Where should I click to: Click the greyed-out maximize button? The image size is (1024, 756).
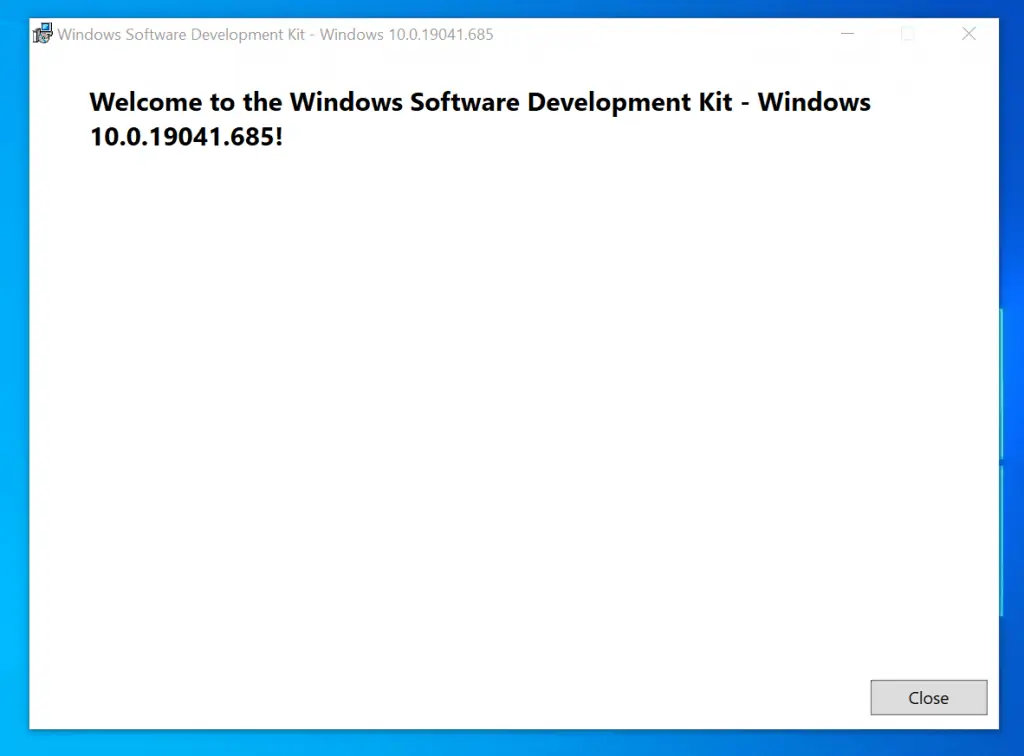click(x=908, y=34)
